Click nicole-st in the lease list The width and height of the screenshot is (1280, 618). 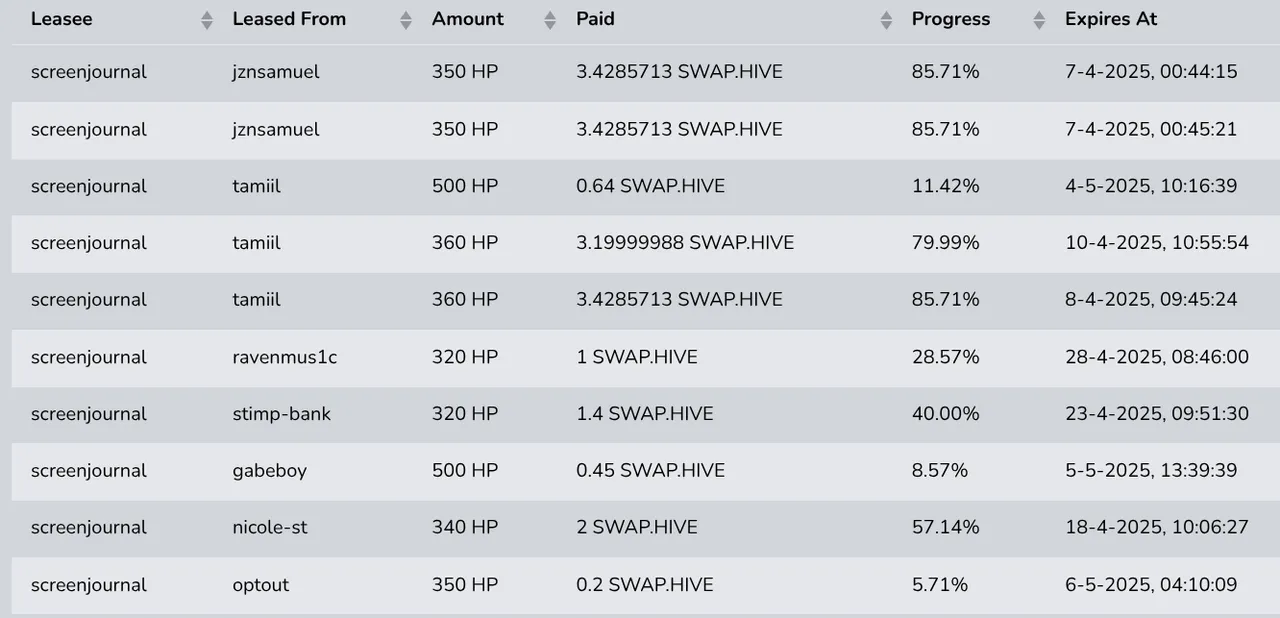click(270, 527)
